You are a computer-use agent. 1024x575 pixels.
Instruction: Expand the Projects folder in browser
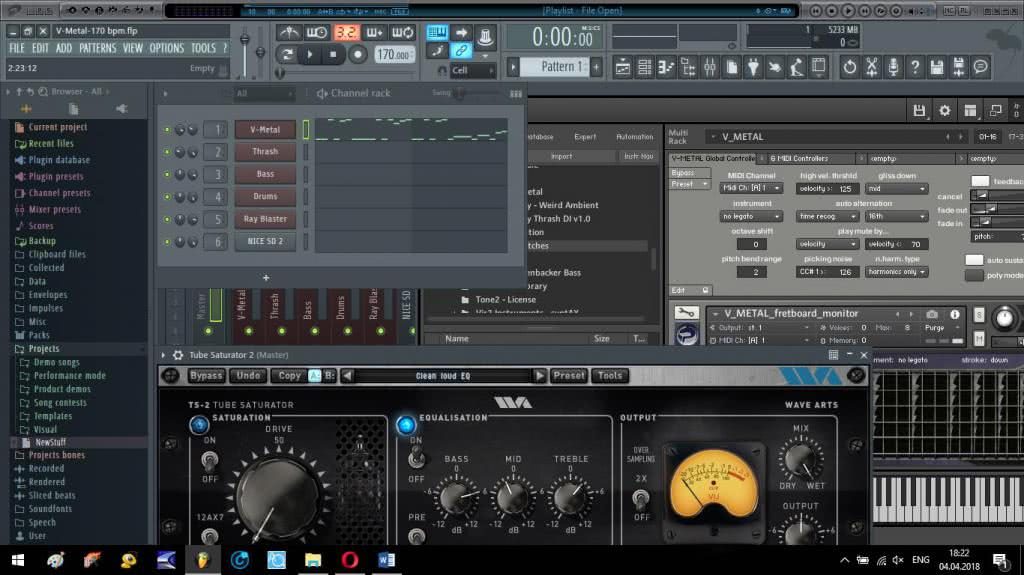43,349
